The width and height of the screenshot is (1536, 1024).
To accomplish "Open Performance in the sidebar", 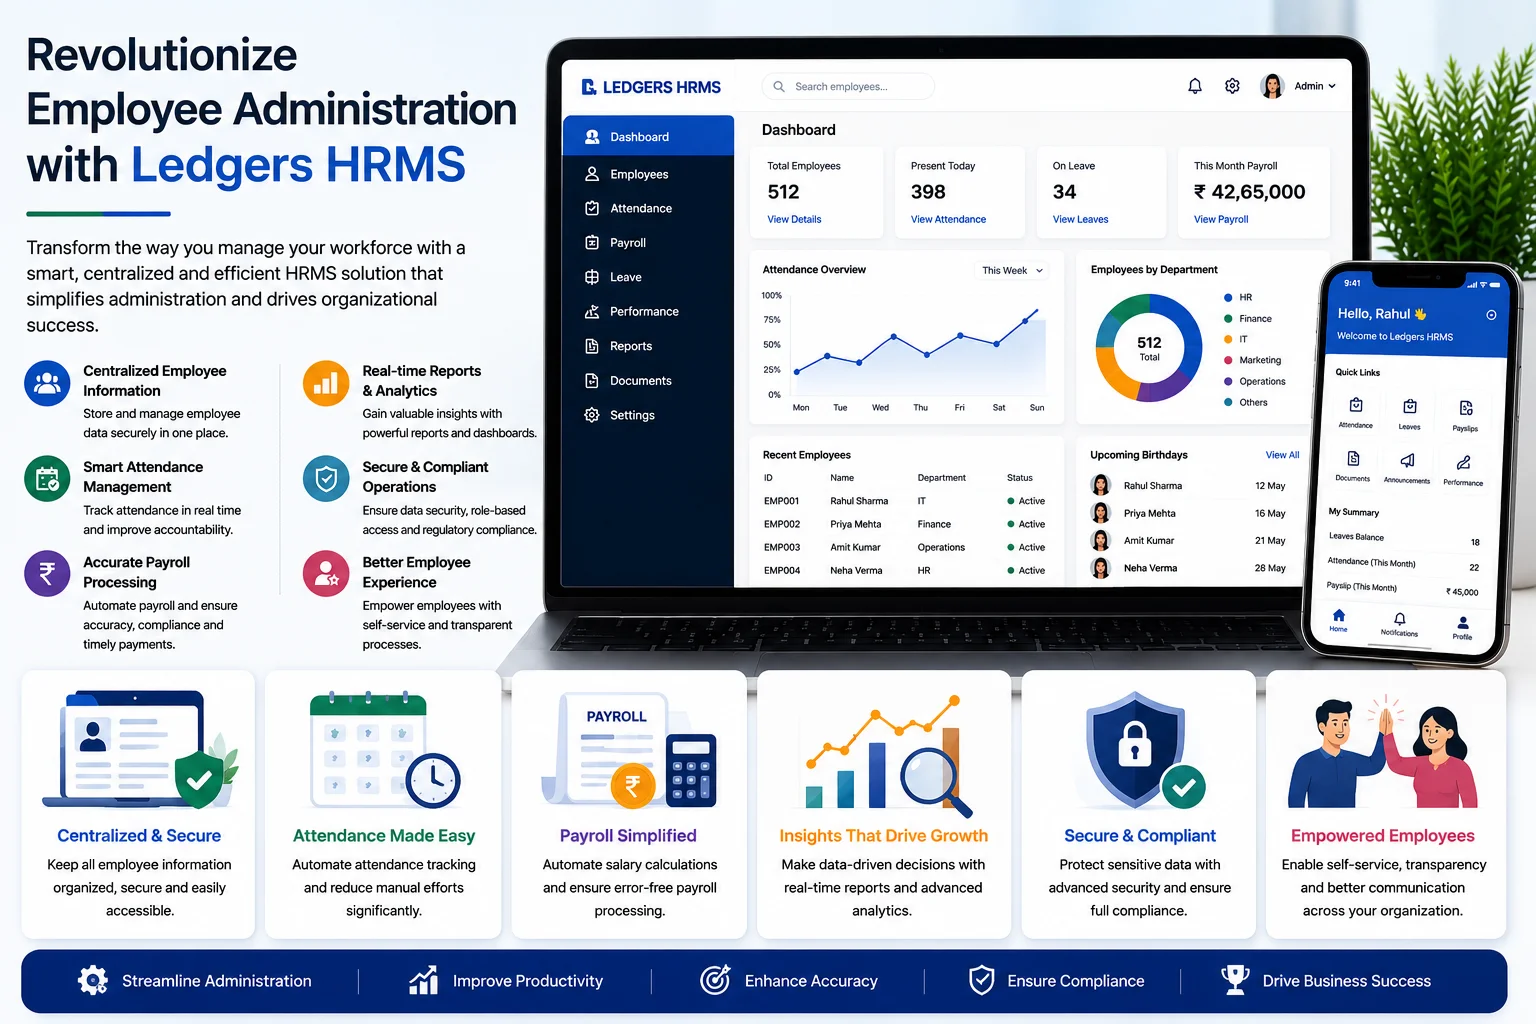I will tap(648, 312).
